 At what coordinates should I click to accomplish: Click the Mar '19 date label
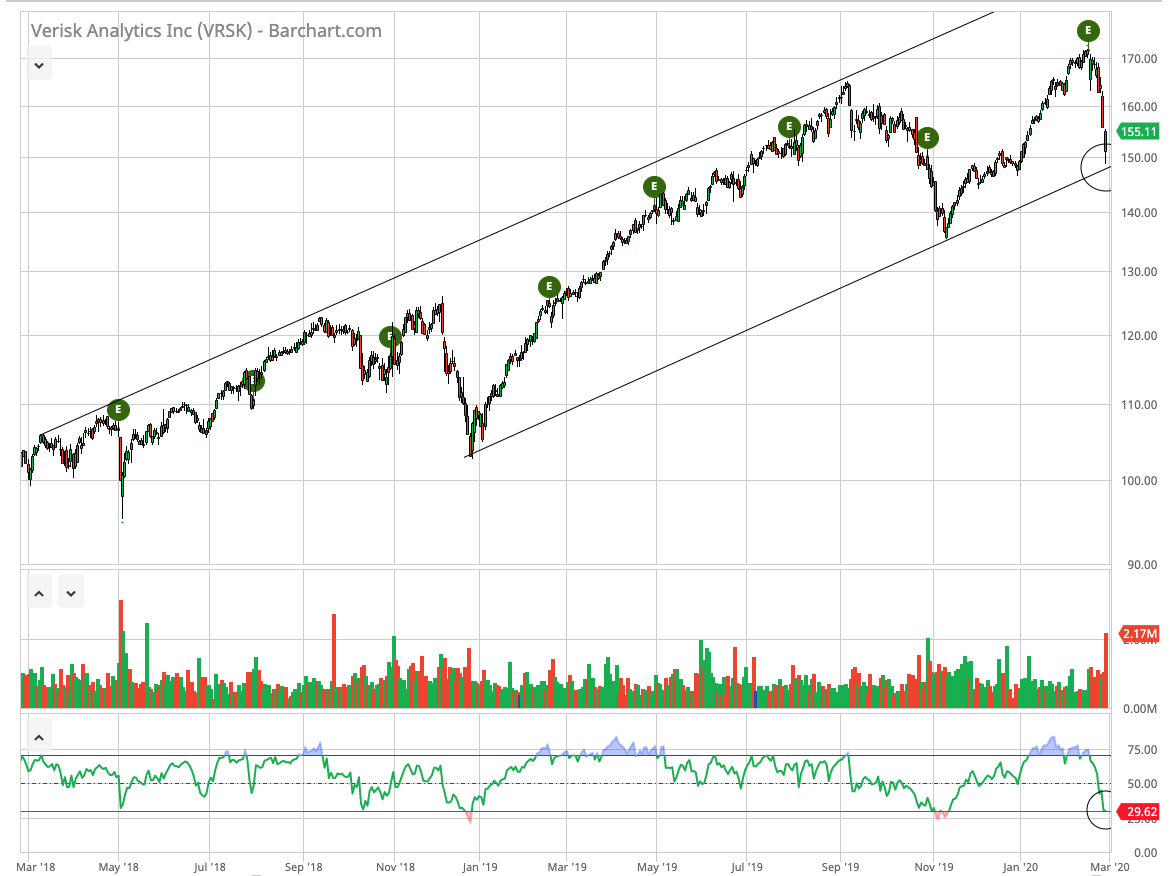click(x=567, y=867)
